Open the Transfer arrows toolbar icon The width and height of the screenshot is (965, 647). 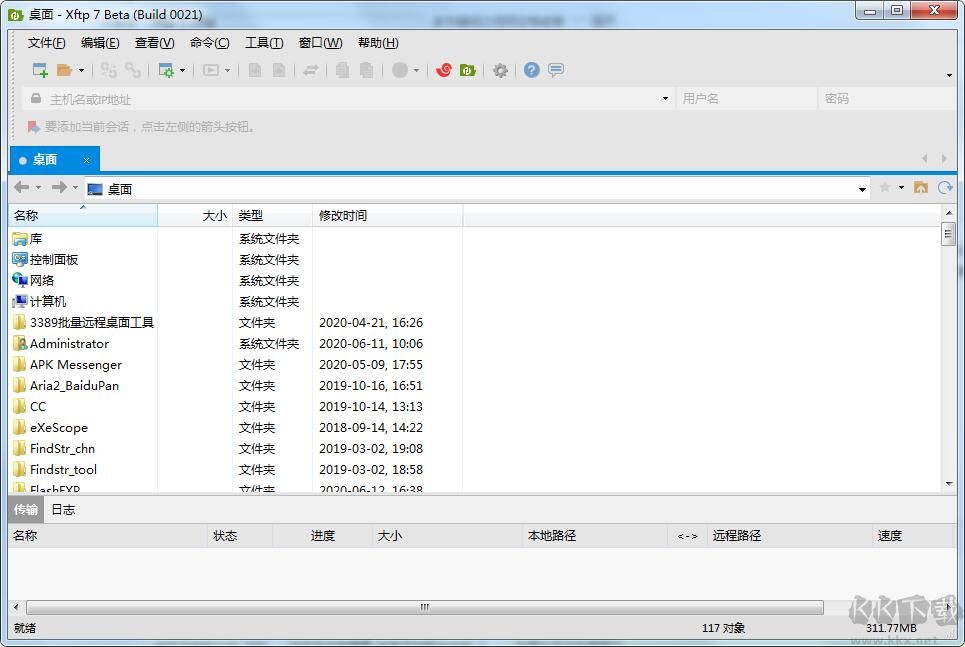coord(311,70)
